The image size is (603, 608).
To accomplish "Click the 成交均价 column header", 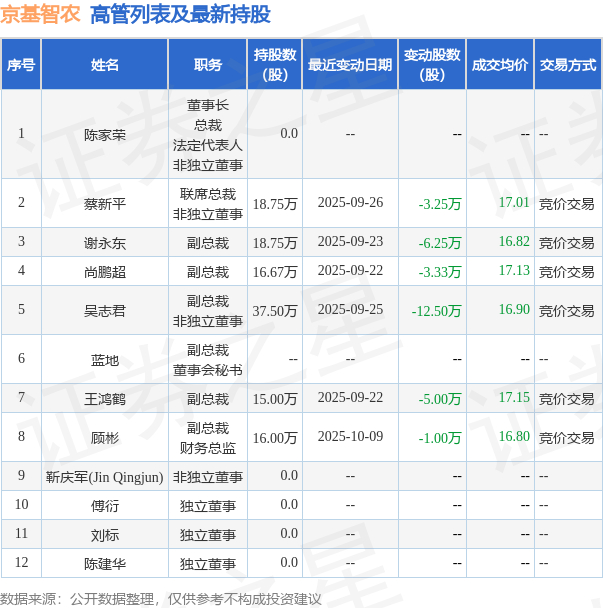I will click(500, 64).
